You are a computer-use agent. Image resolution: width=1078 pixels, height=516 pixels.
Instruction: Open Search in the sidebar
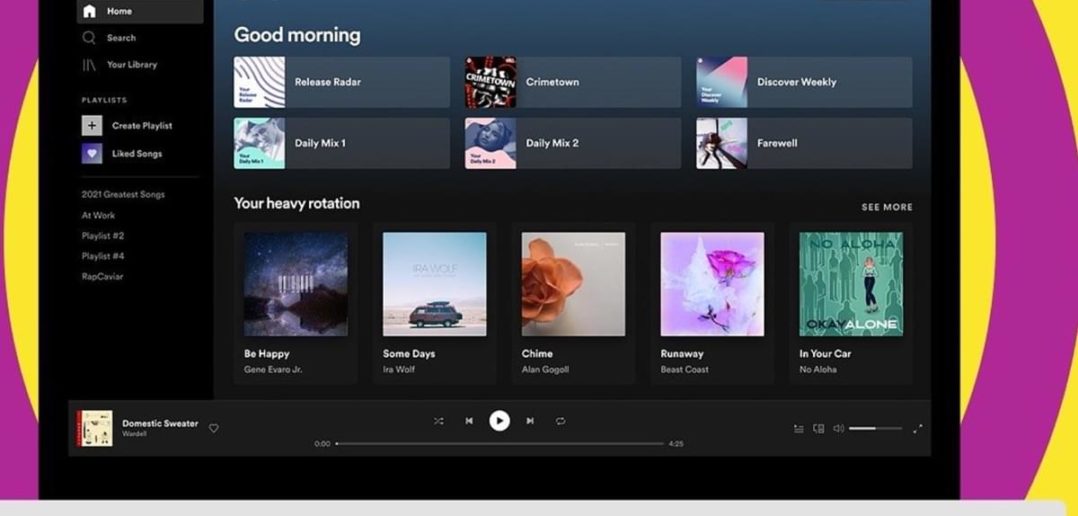pyautogui.click(x=121, y=38)
